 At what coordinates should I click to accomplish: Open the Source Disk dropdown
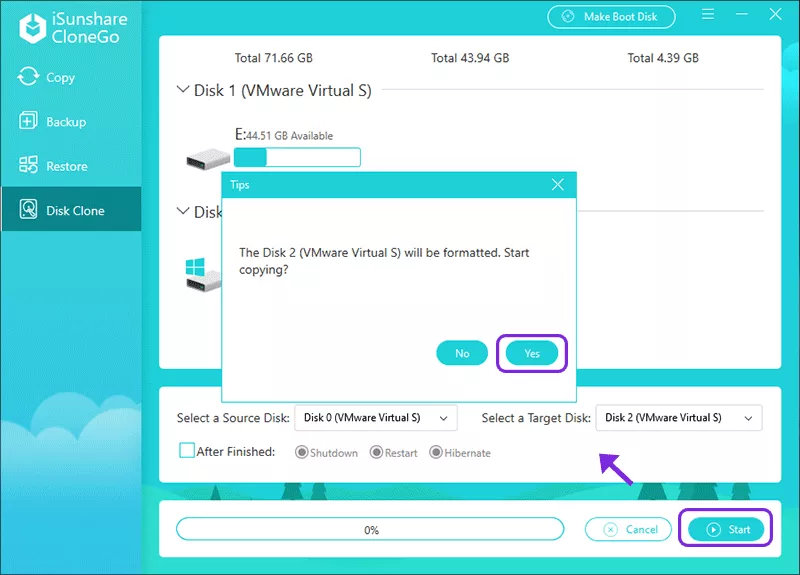(375, 418)
